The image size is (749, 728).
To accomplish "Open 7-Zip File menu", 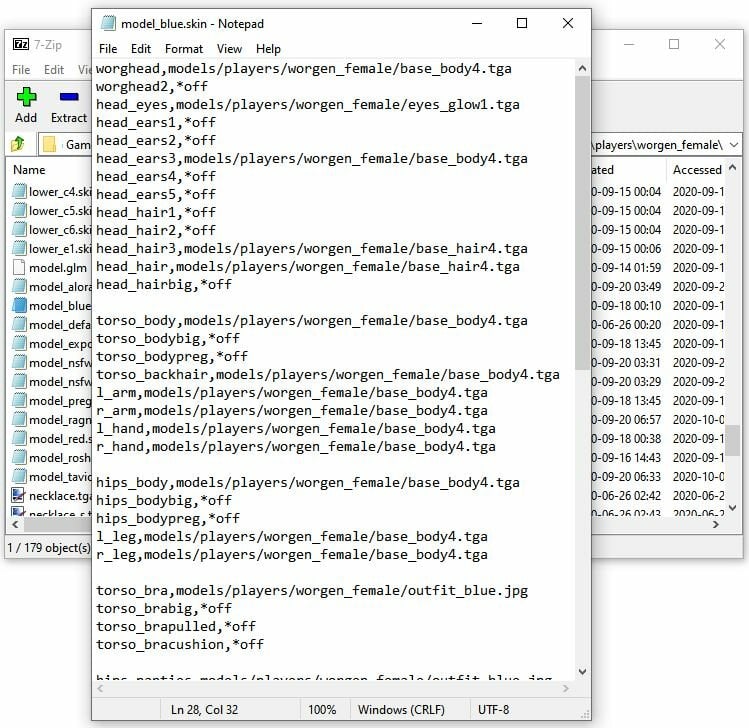I will pyautogui.click(x=21, y=70).
